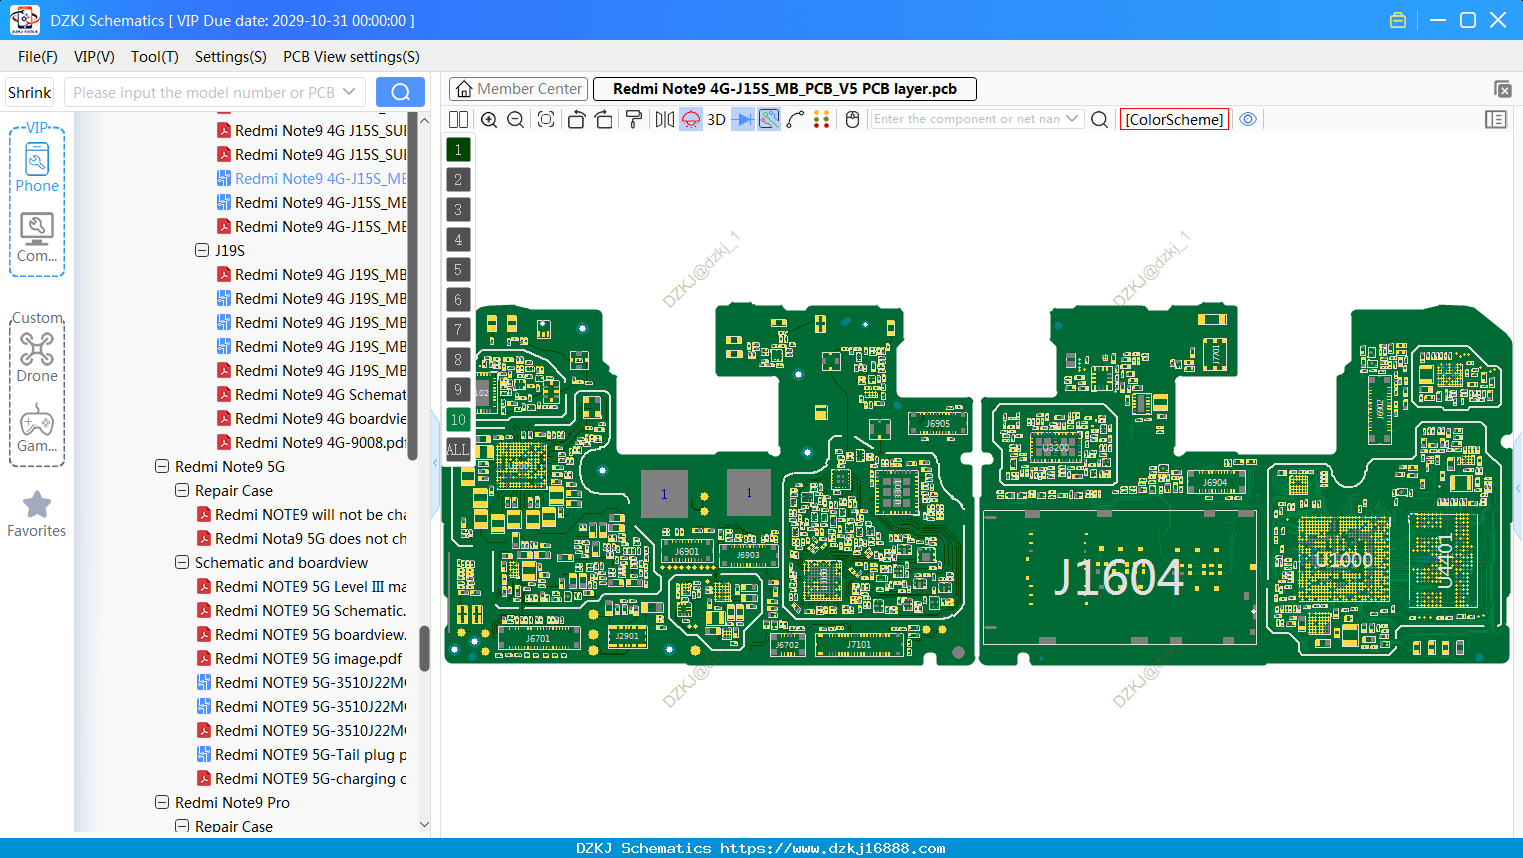Click the mouse settings icon

[852, 119]
